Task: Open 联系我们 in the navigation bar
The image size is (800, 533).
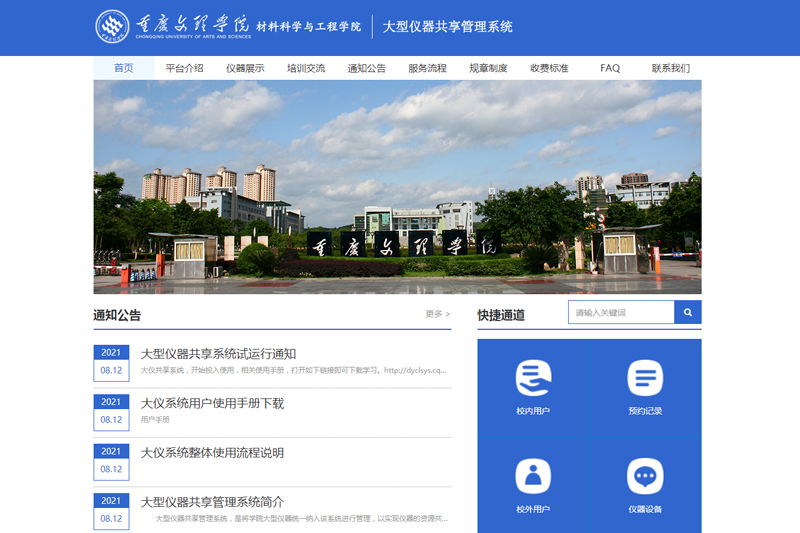Action: click(670, 68)
